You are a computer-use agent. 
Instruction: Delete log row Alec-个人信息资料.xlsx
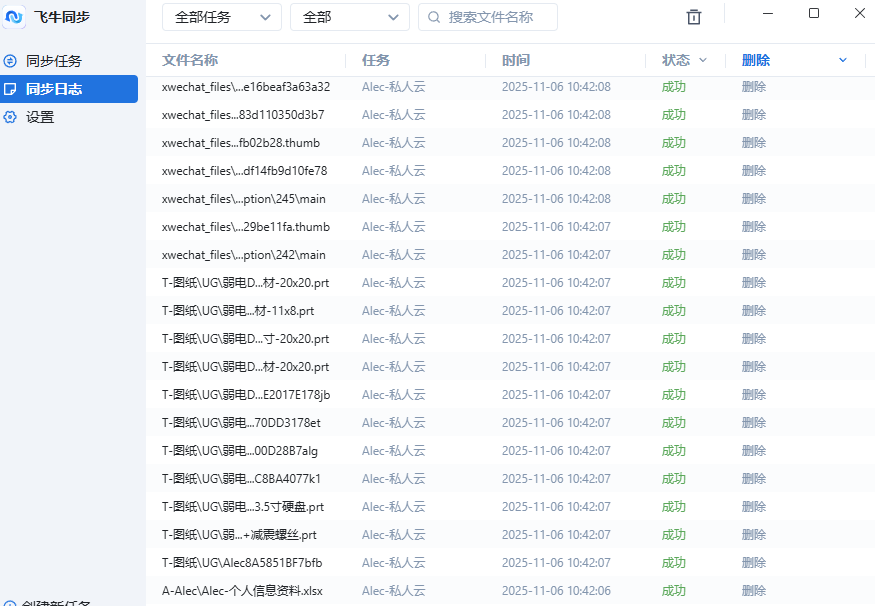(753, 591)
